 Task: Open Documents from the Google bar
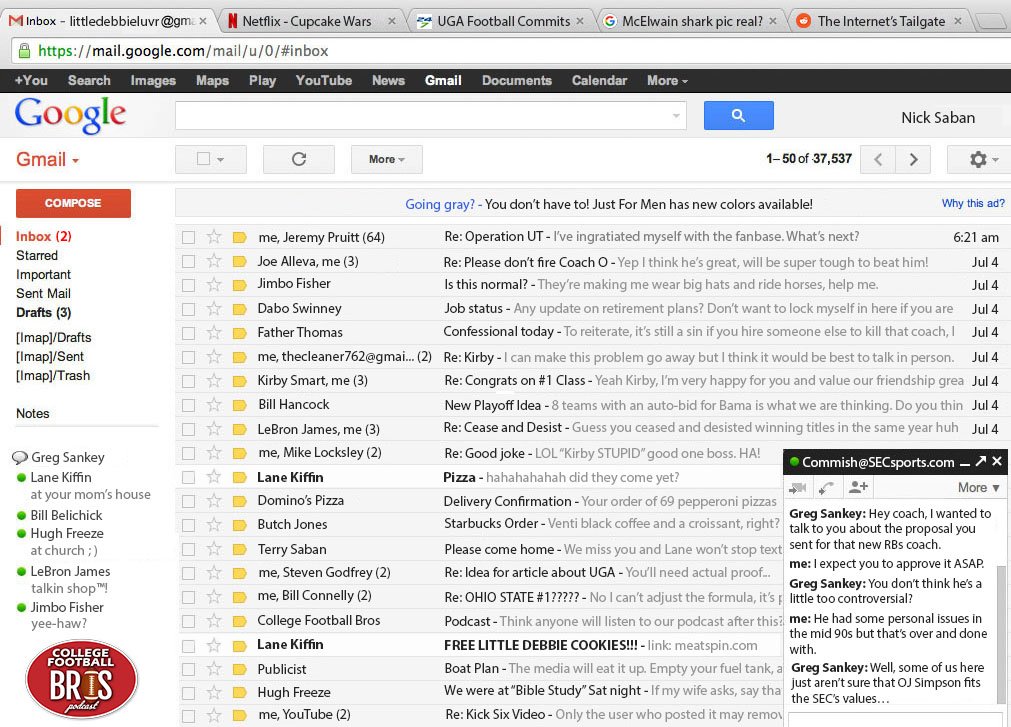point(516,81)
